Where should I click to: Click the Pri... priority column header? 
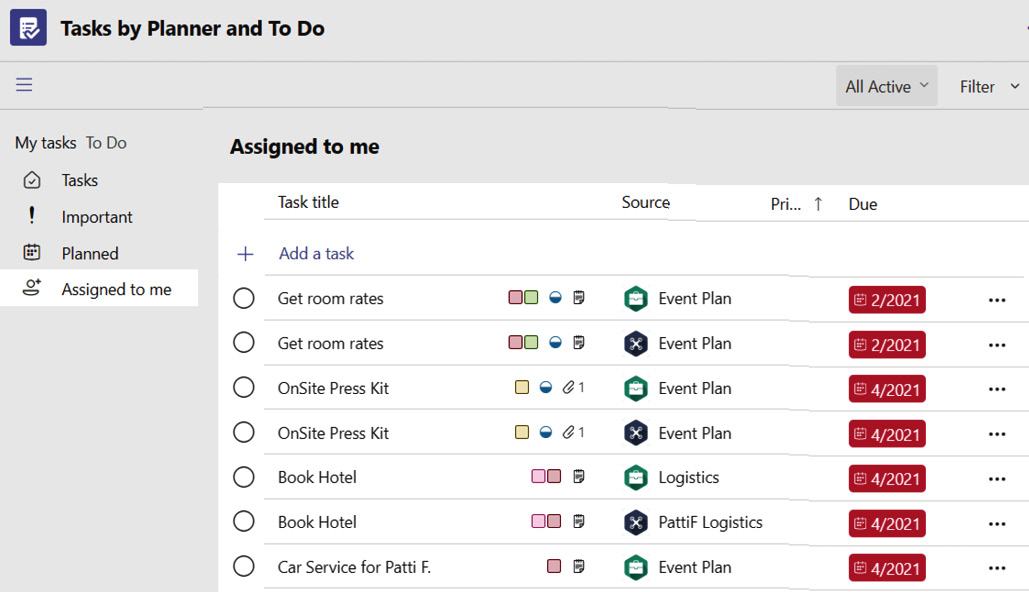[x=786, y=204]
